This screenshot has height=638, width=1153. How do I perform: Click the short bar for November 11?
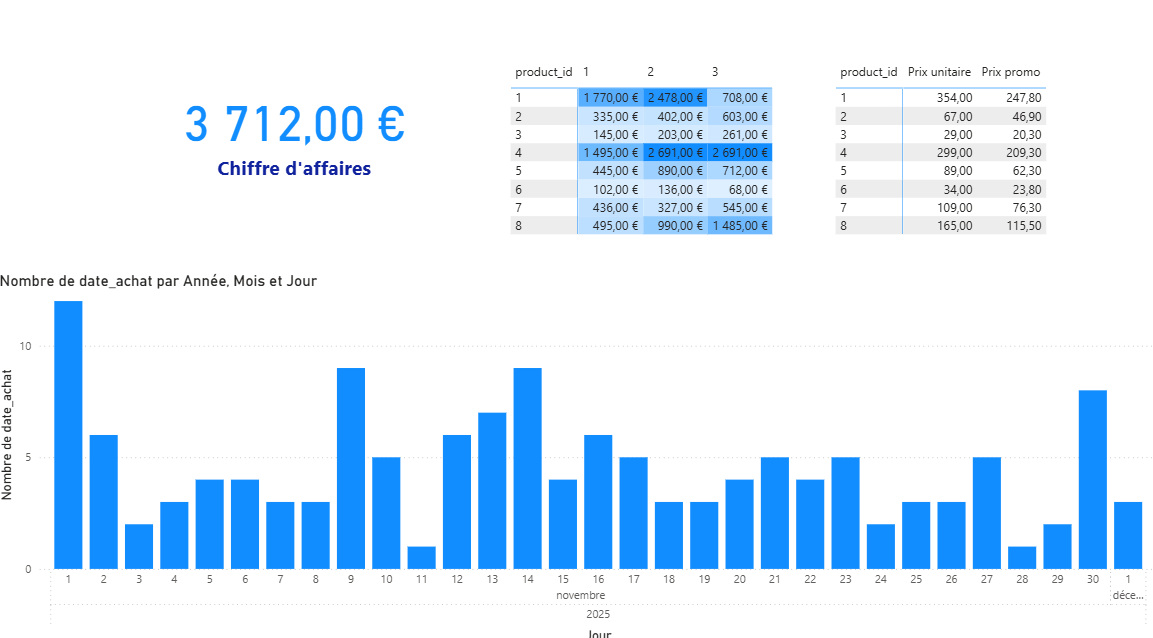click(x=421, y=558)
